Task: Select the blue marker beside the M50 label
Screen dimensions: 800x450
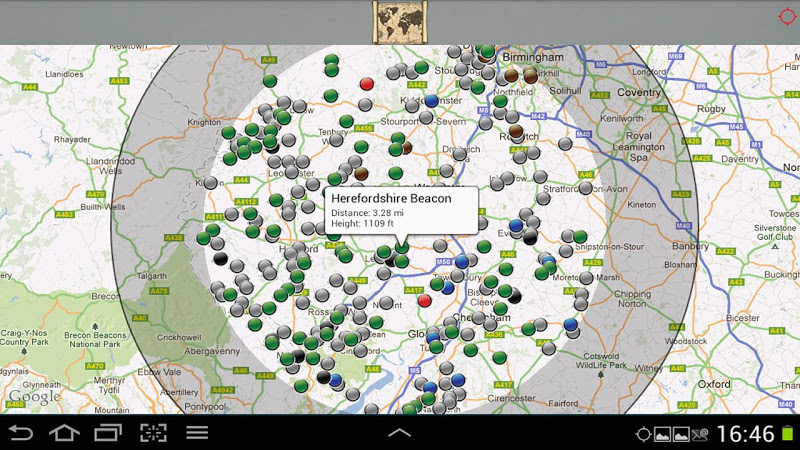Action: point(462,262)
